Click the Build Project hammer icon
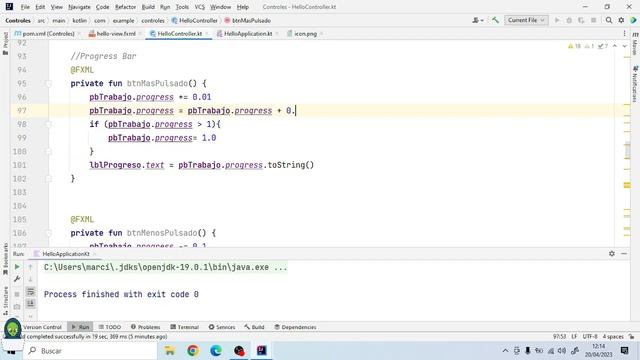 click(x=495, y=20)
